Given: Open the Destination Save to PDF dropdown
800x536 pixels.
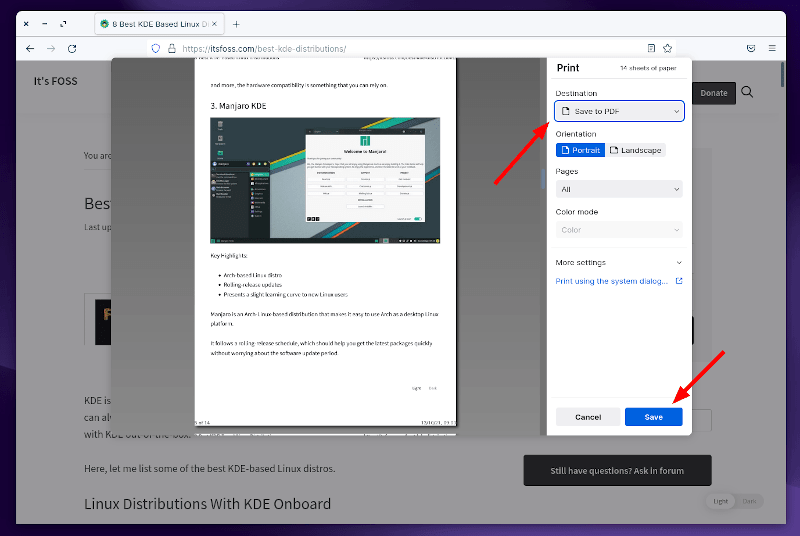Looking at the screenshot, I should (619, 111).
